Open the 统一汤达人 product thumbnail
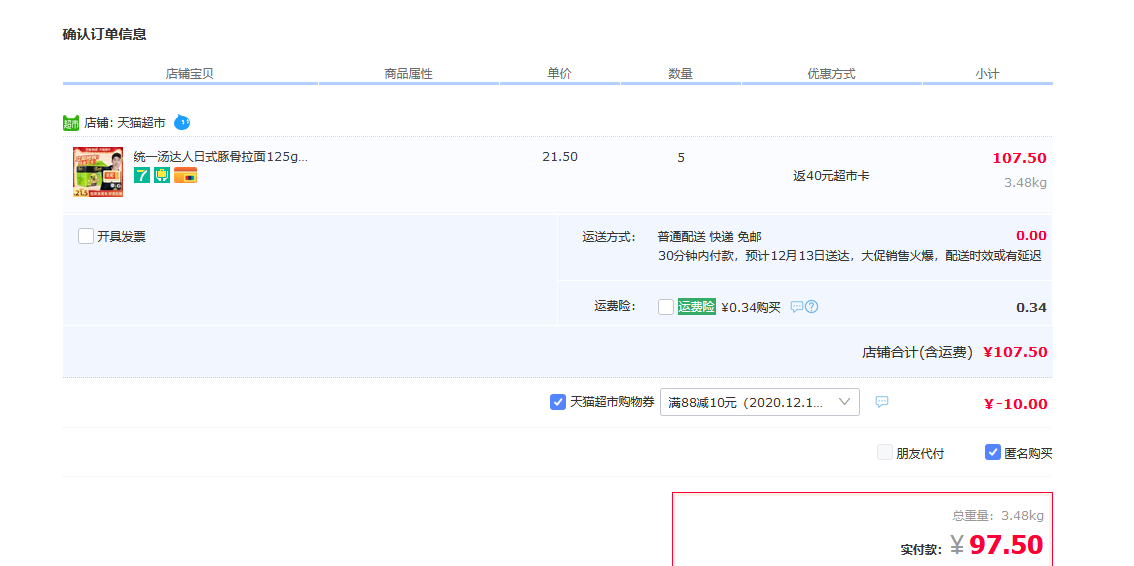The height and width of the screenshot is (566, 1134). [x=98, y=172]
